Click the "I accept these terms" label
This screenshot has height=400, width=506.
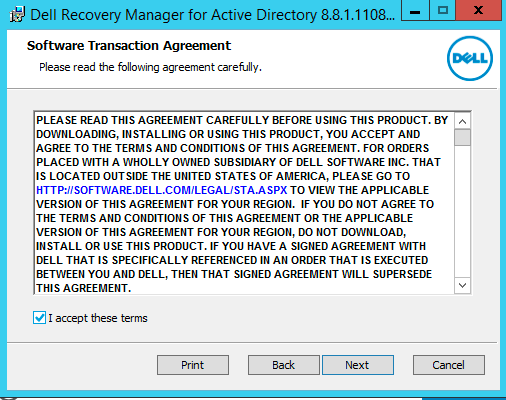click(98, 318)
